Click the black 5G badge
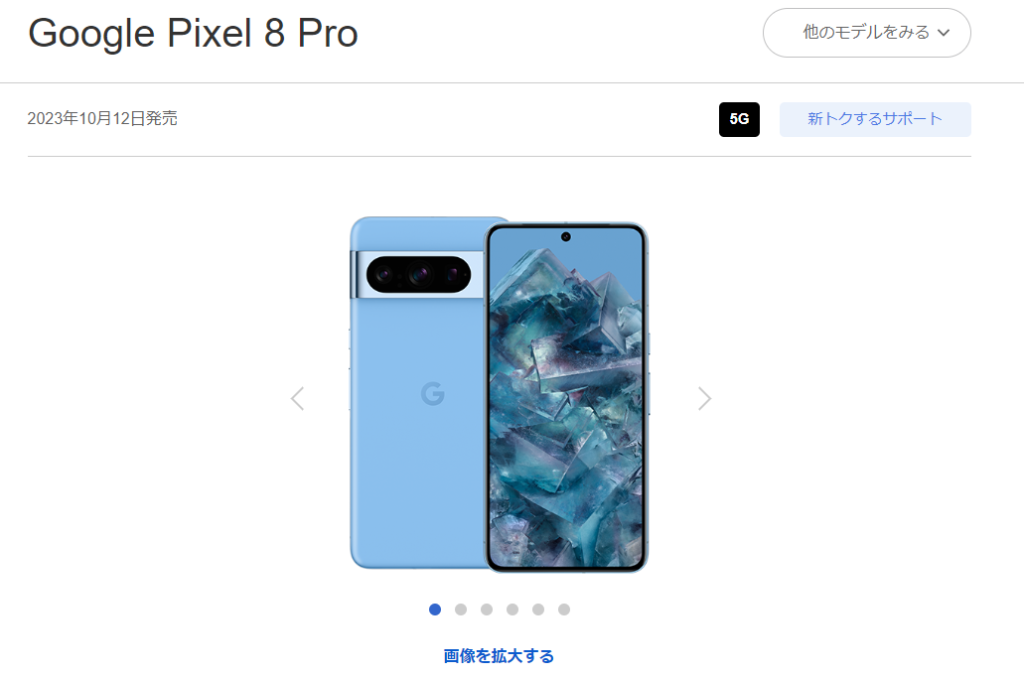Viewport: 1024px width, 677px height. (x=739, y=119)
